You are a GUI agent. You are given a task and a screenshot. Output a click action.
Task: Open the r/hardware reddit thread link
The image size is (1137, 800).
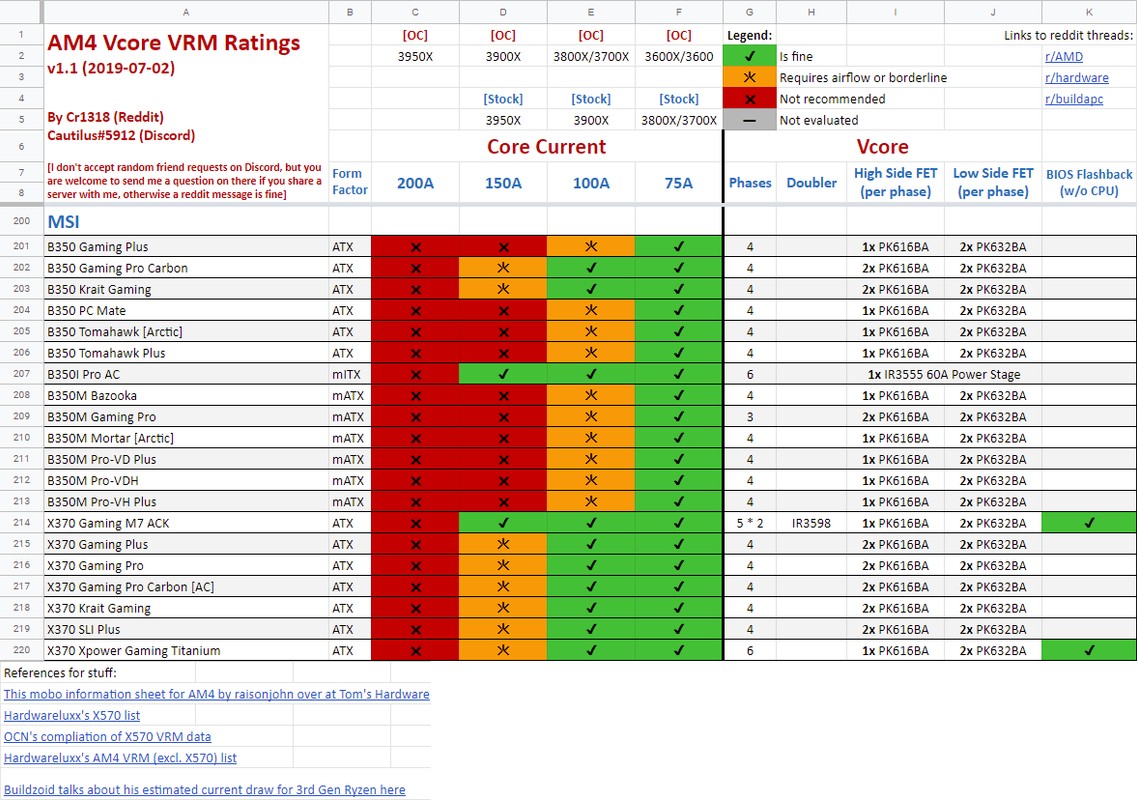pos(1076,78)
